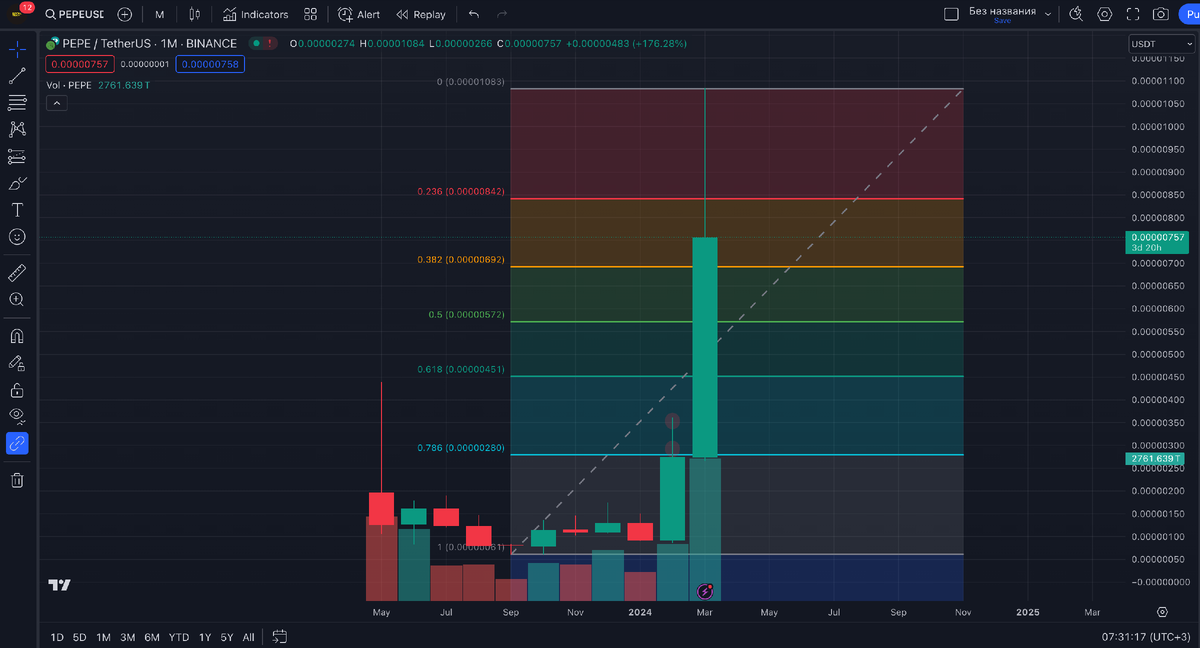Toggle magnet mode for drawings
This screenshot has width=1200, height=648.
tap(17, 336)
